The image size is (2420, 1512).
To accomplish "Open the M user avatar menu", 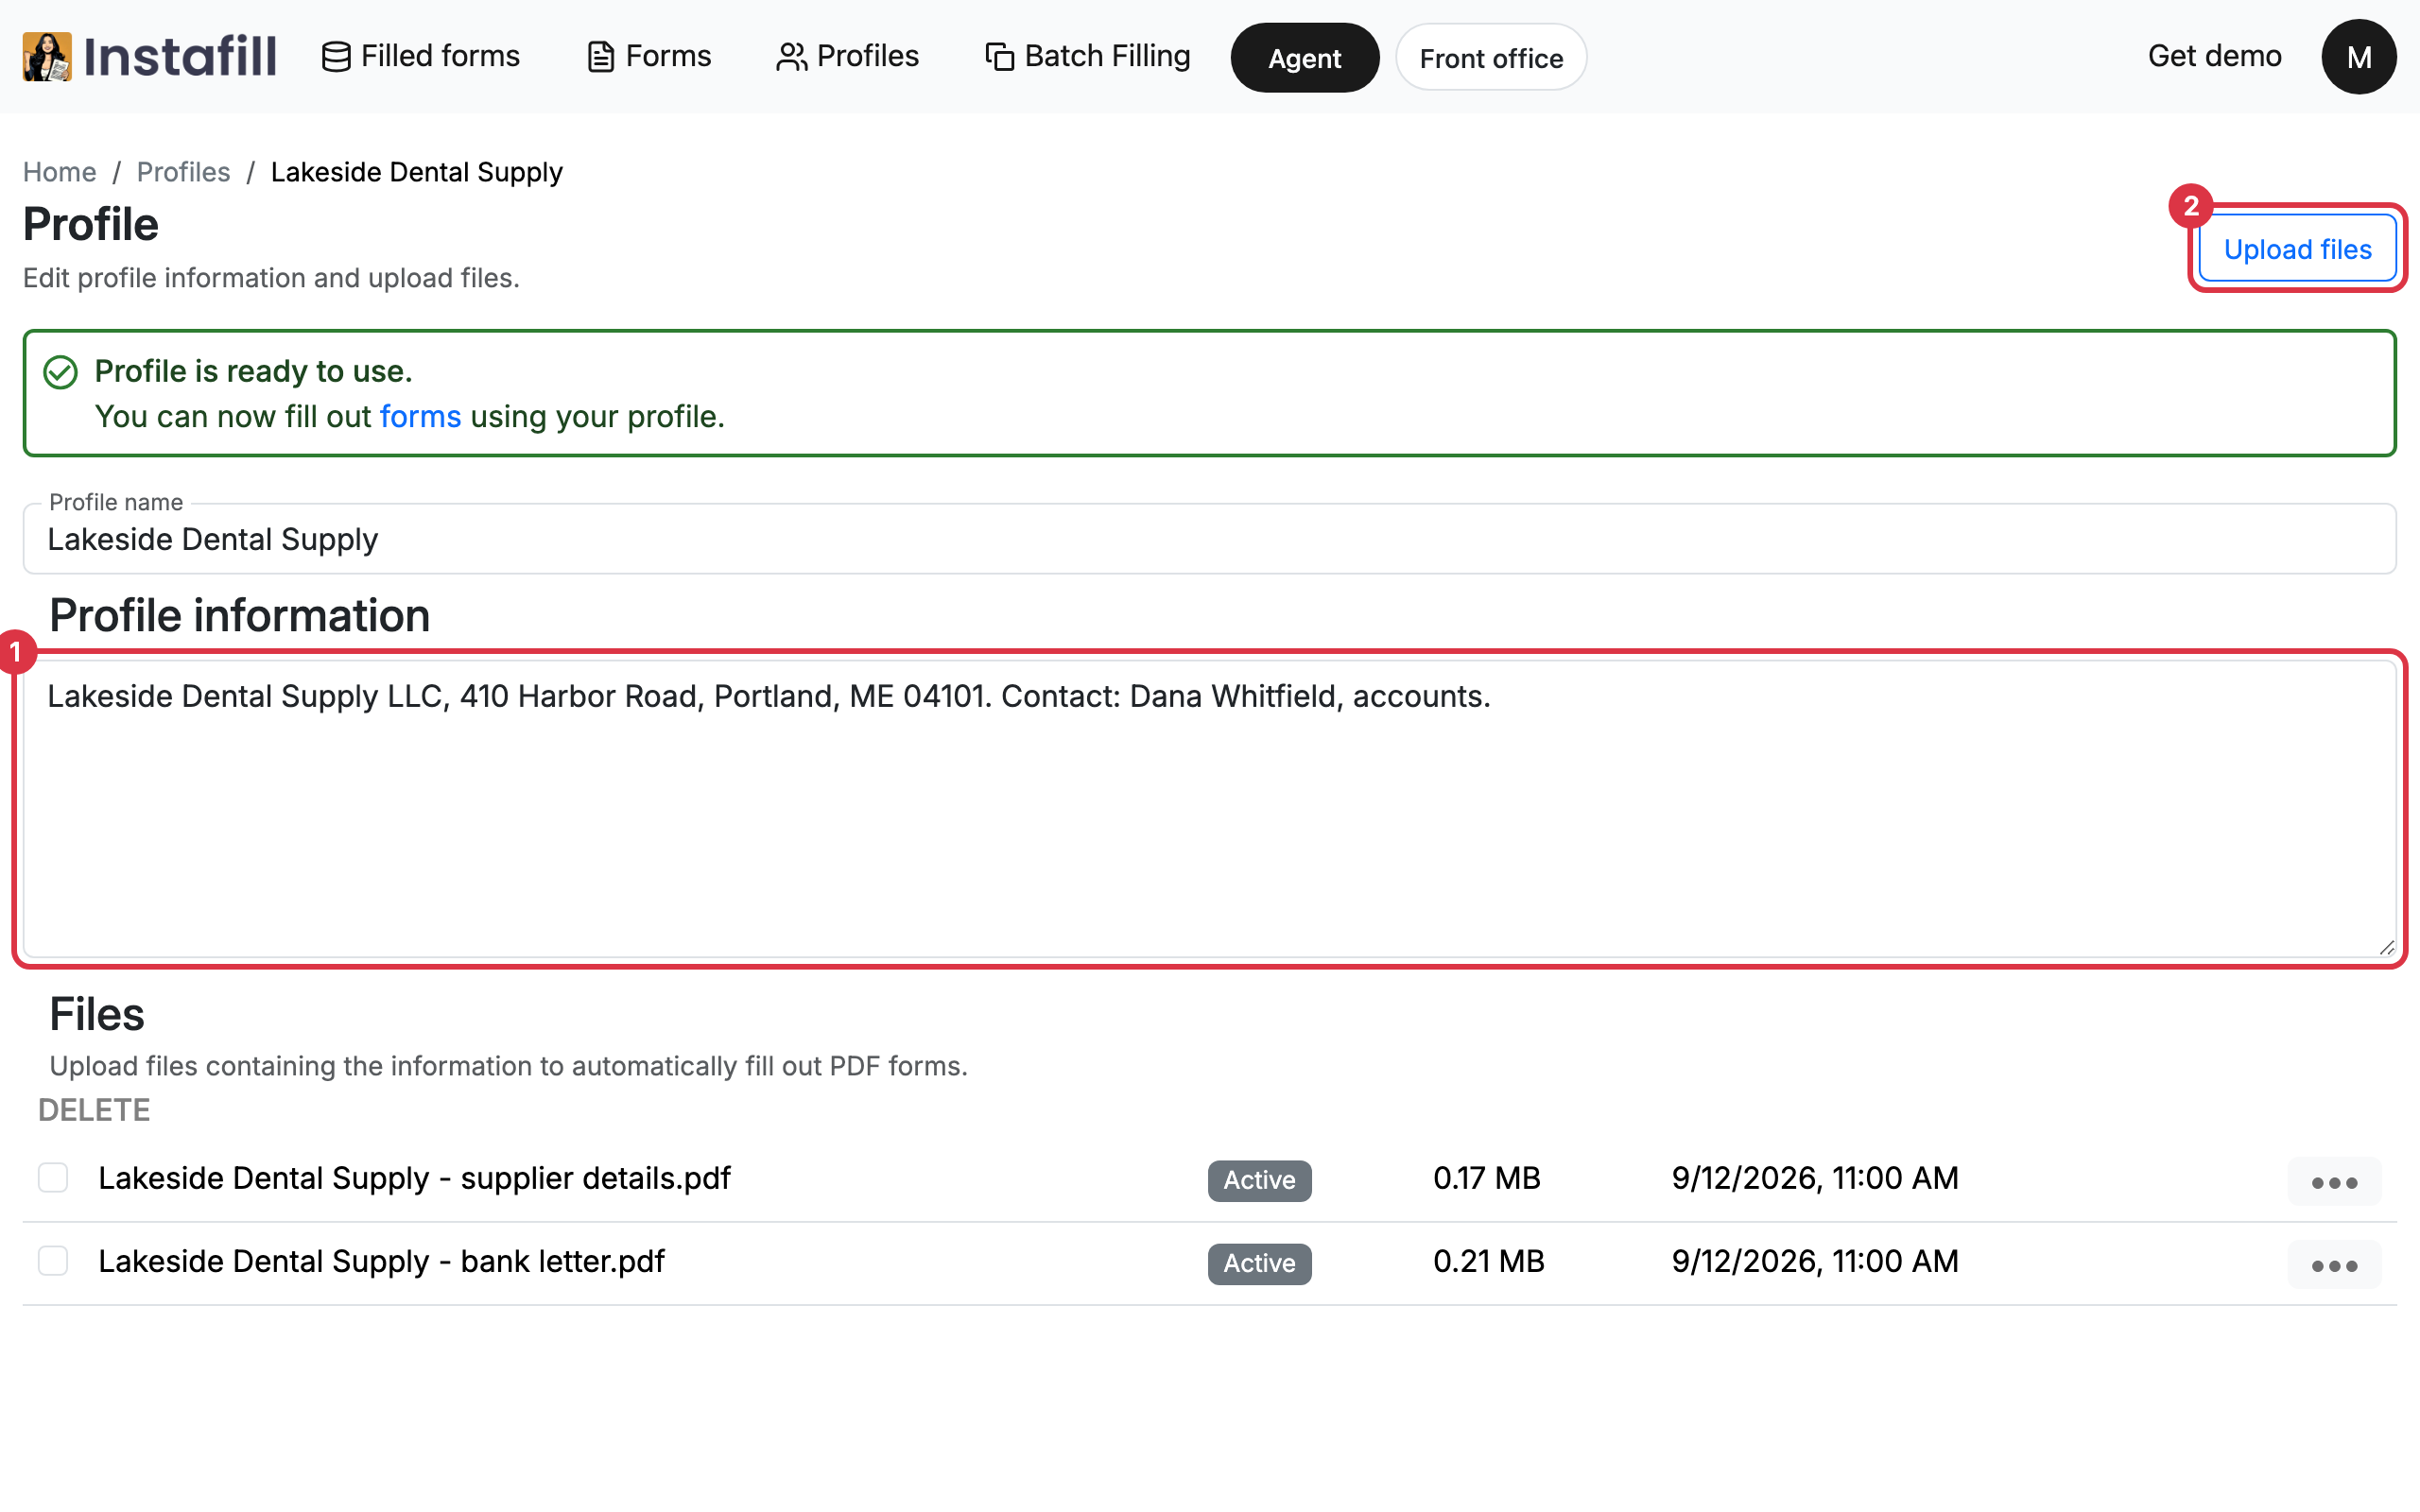I will 2358,57.
